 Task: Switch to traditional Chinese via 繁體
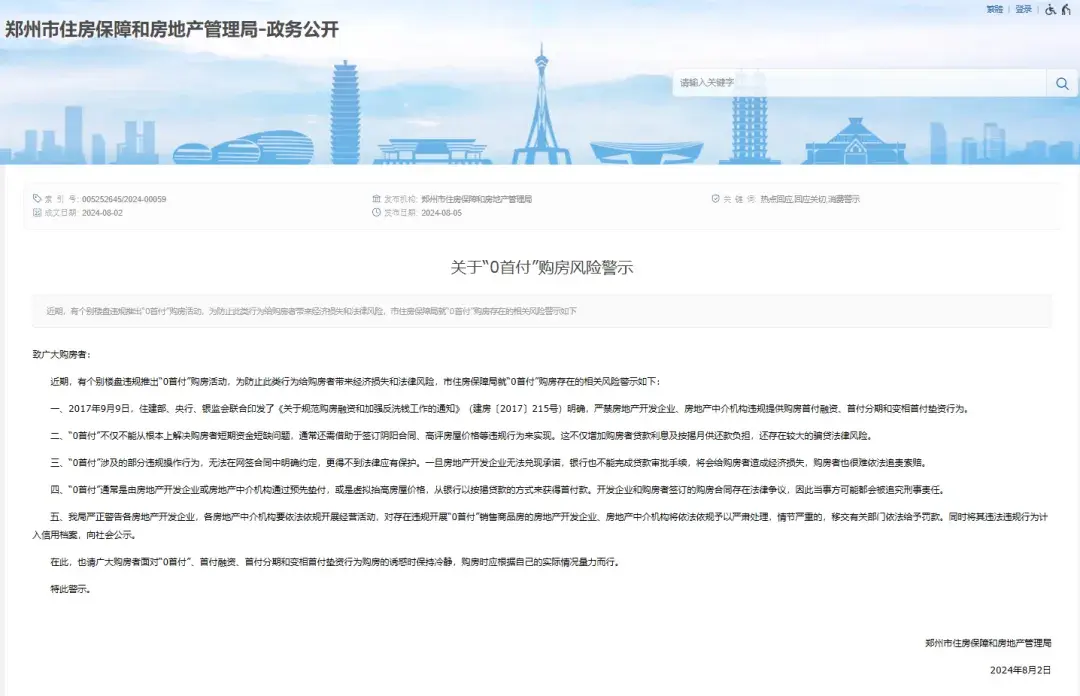point(994,10)
